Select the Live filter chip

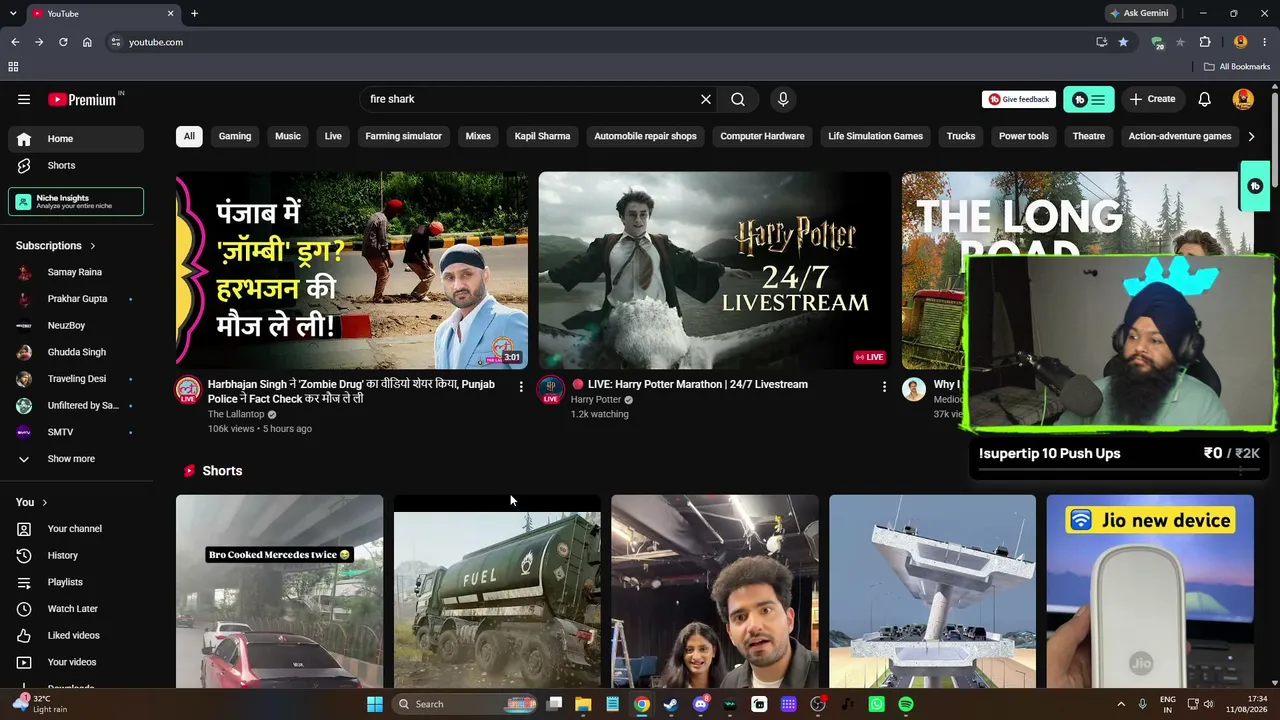(333, 136)
